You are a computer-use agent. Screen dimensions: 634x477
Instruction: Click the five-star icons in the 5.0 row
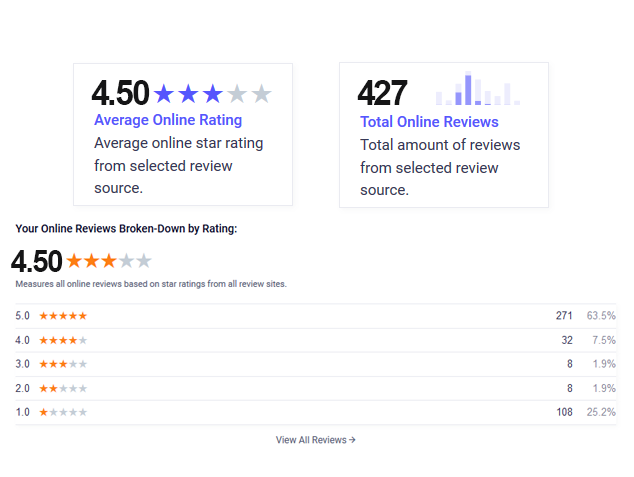click(x=63, y=316)
